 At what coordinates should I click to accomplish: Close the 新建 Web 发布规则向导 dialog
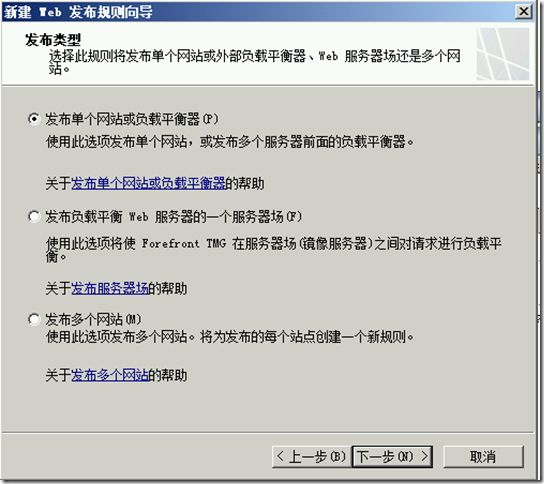pos(524,11)
